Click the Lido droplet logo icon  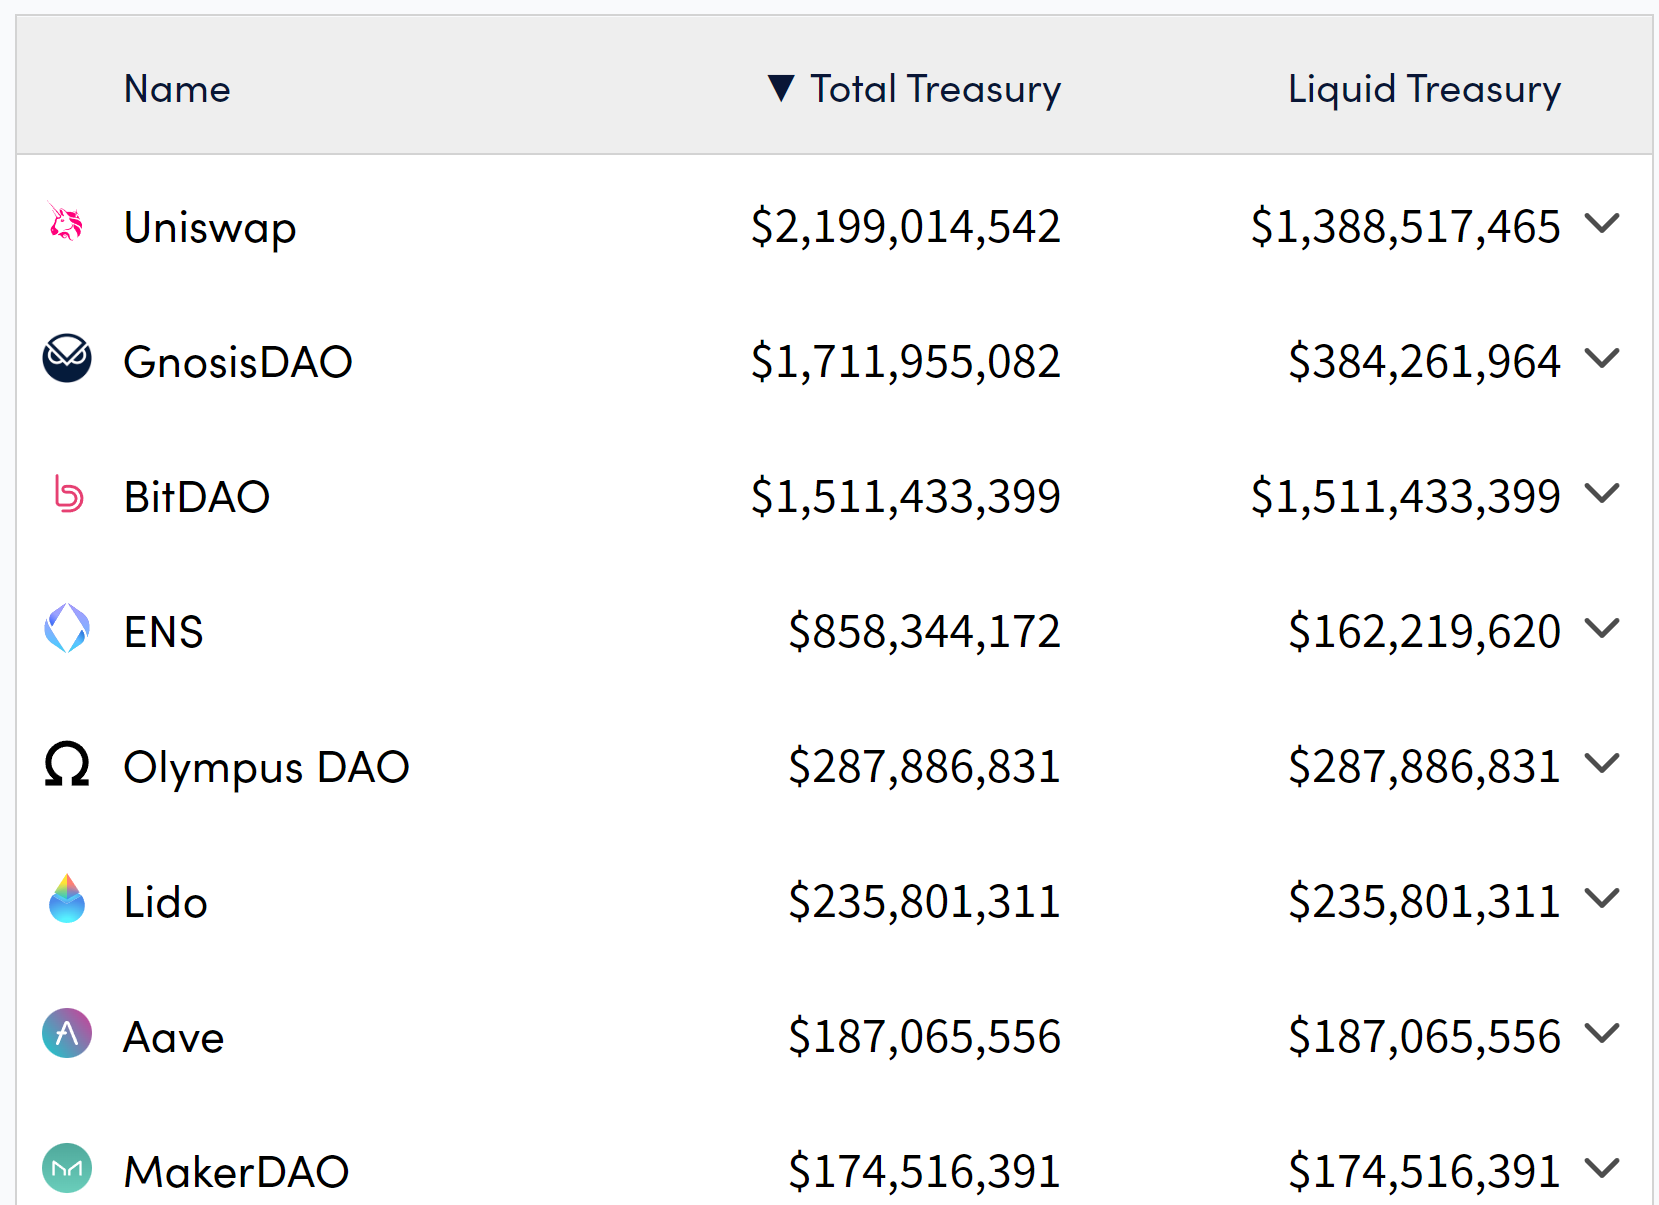point(67,898)
